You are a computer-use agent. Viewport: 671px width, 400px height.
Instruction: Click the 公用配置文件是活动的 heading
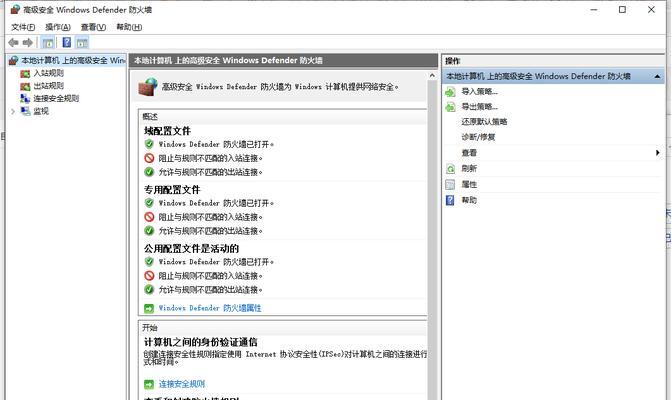pyautogui.click(x=191, y=249)
